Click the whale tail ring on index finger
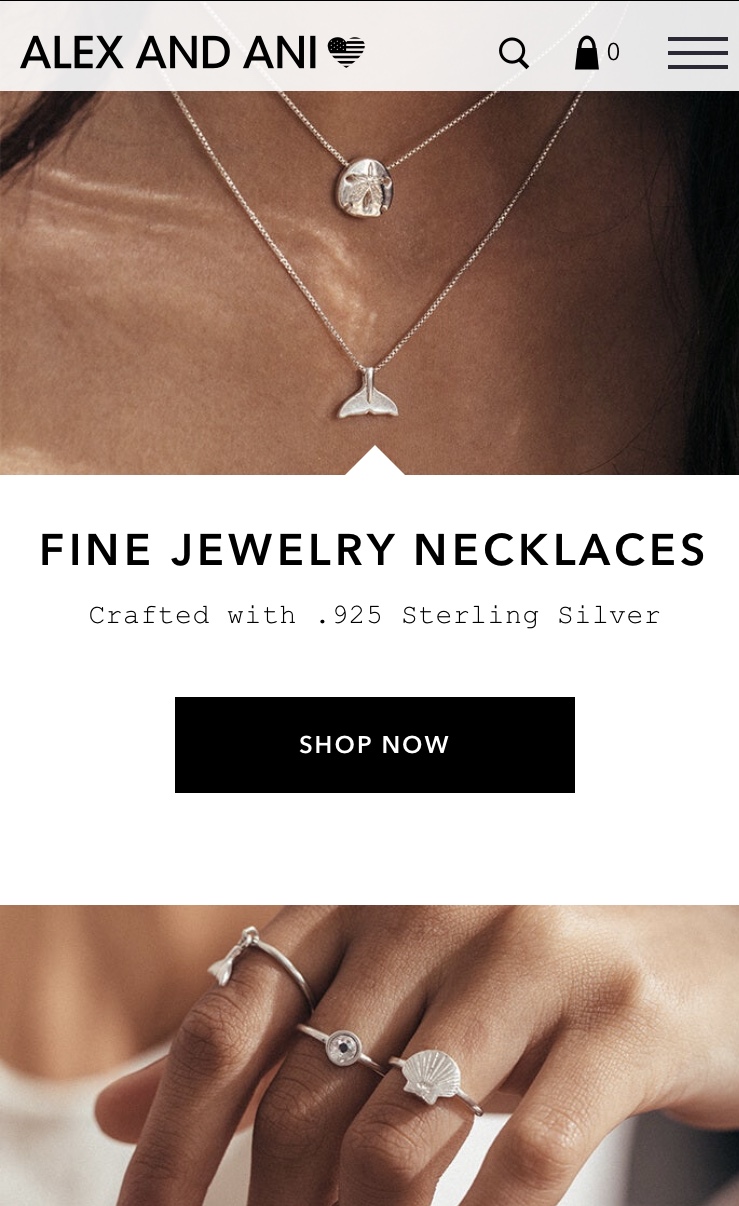739x1206 pixels. point(228,955)
